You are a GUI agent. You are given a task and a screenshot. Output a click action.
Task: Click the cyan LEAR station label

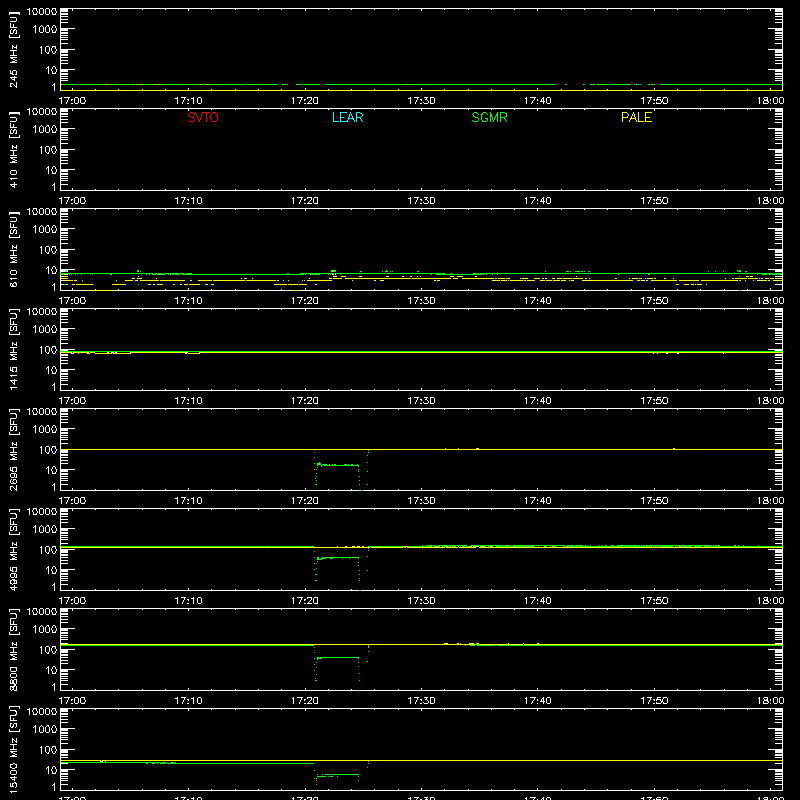pyautogui.click(x=347, y=117)
